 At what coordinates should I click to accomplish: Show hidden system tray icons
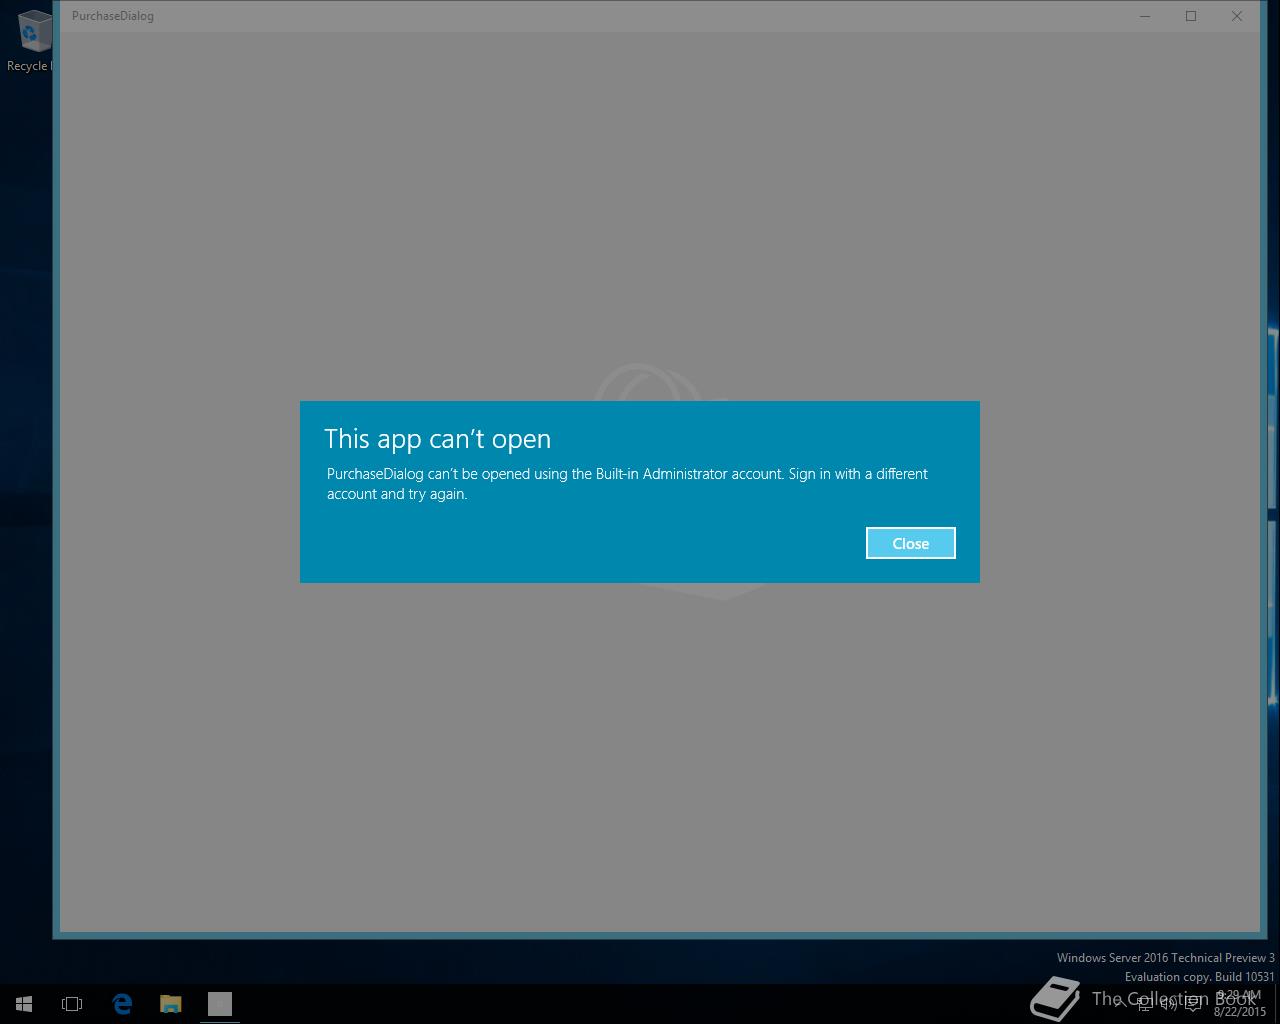(x=1120, y=1004)
